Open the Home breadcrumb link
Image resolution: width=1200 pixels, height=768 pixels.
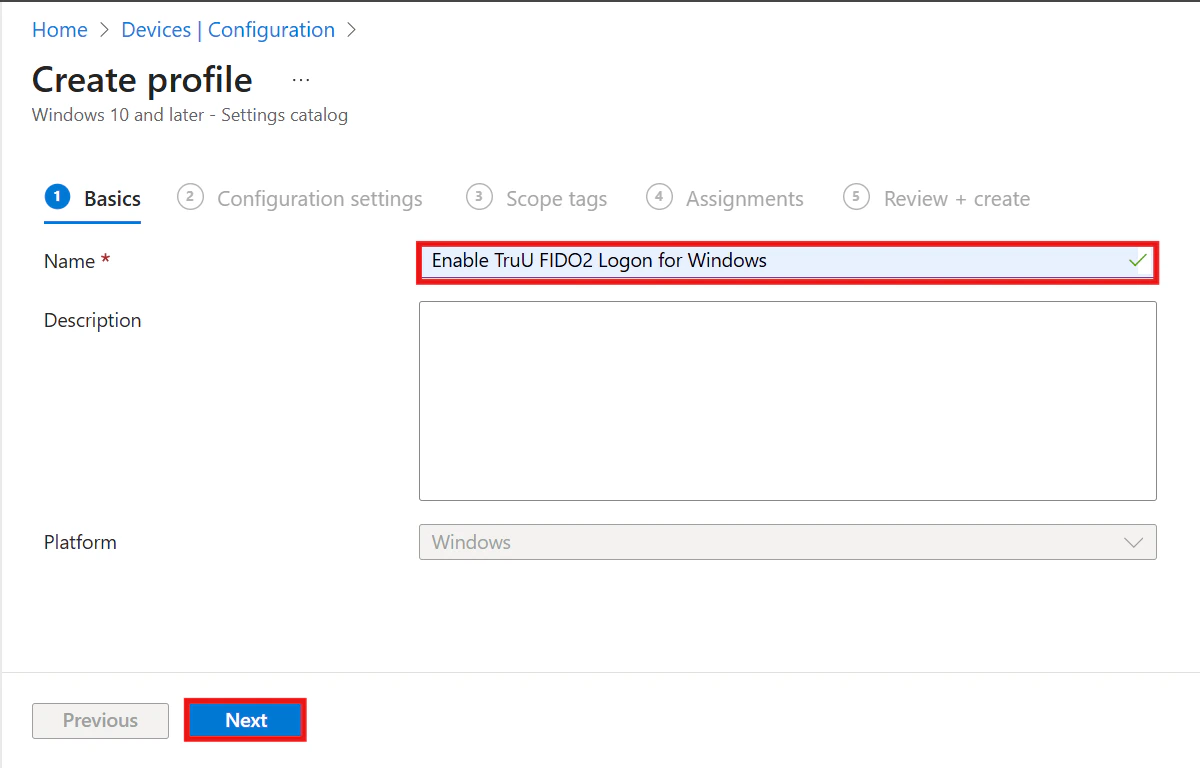tap(60, 30)
